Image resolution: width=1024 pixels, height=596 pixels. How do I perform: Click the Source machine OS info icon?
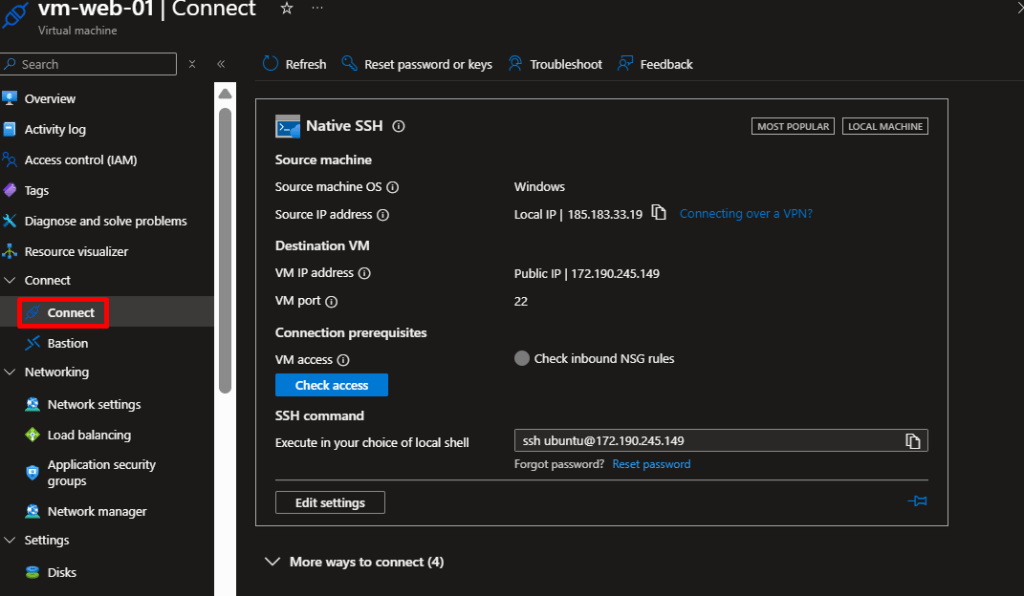(x=393, y=187)
